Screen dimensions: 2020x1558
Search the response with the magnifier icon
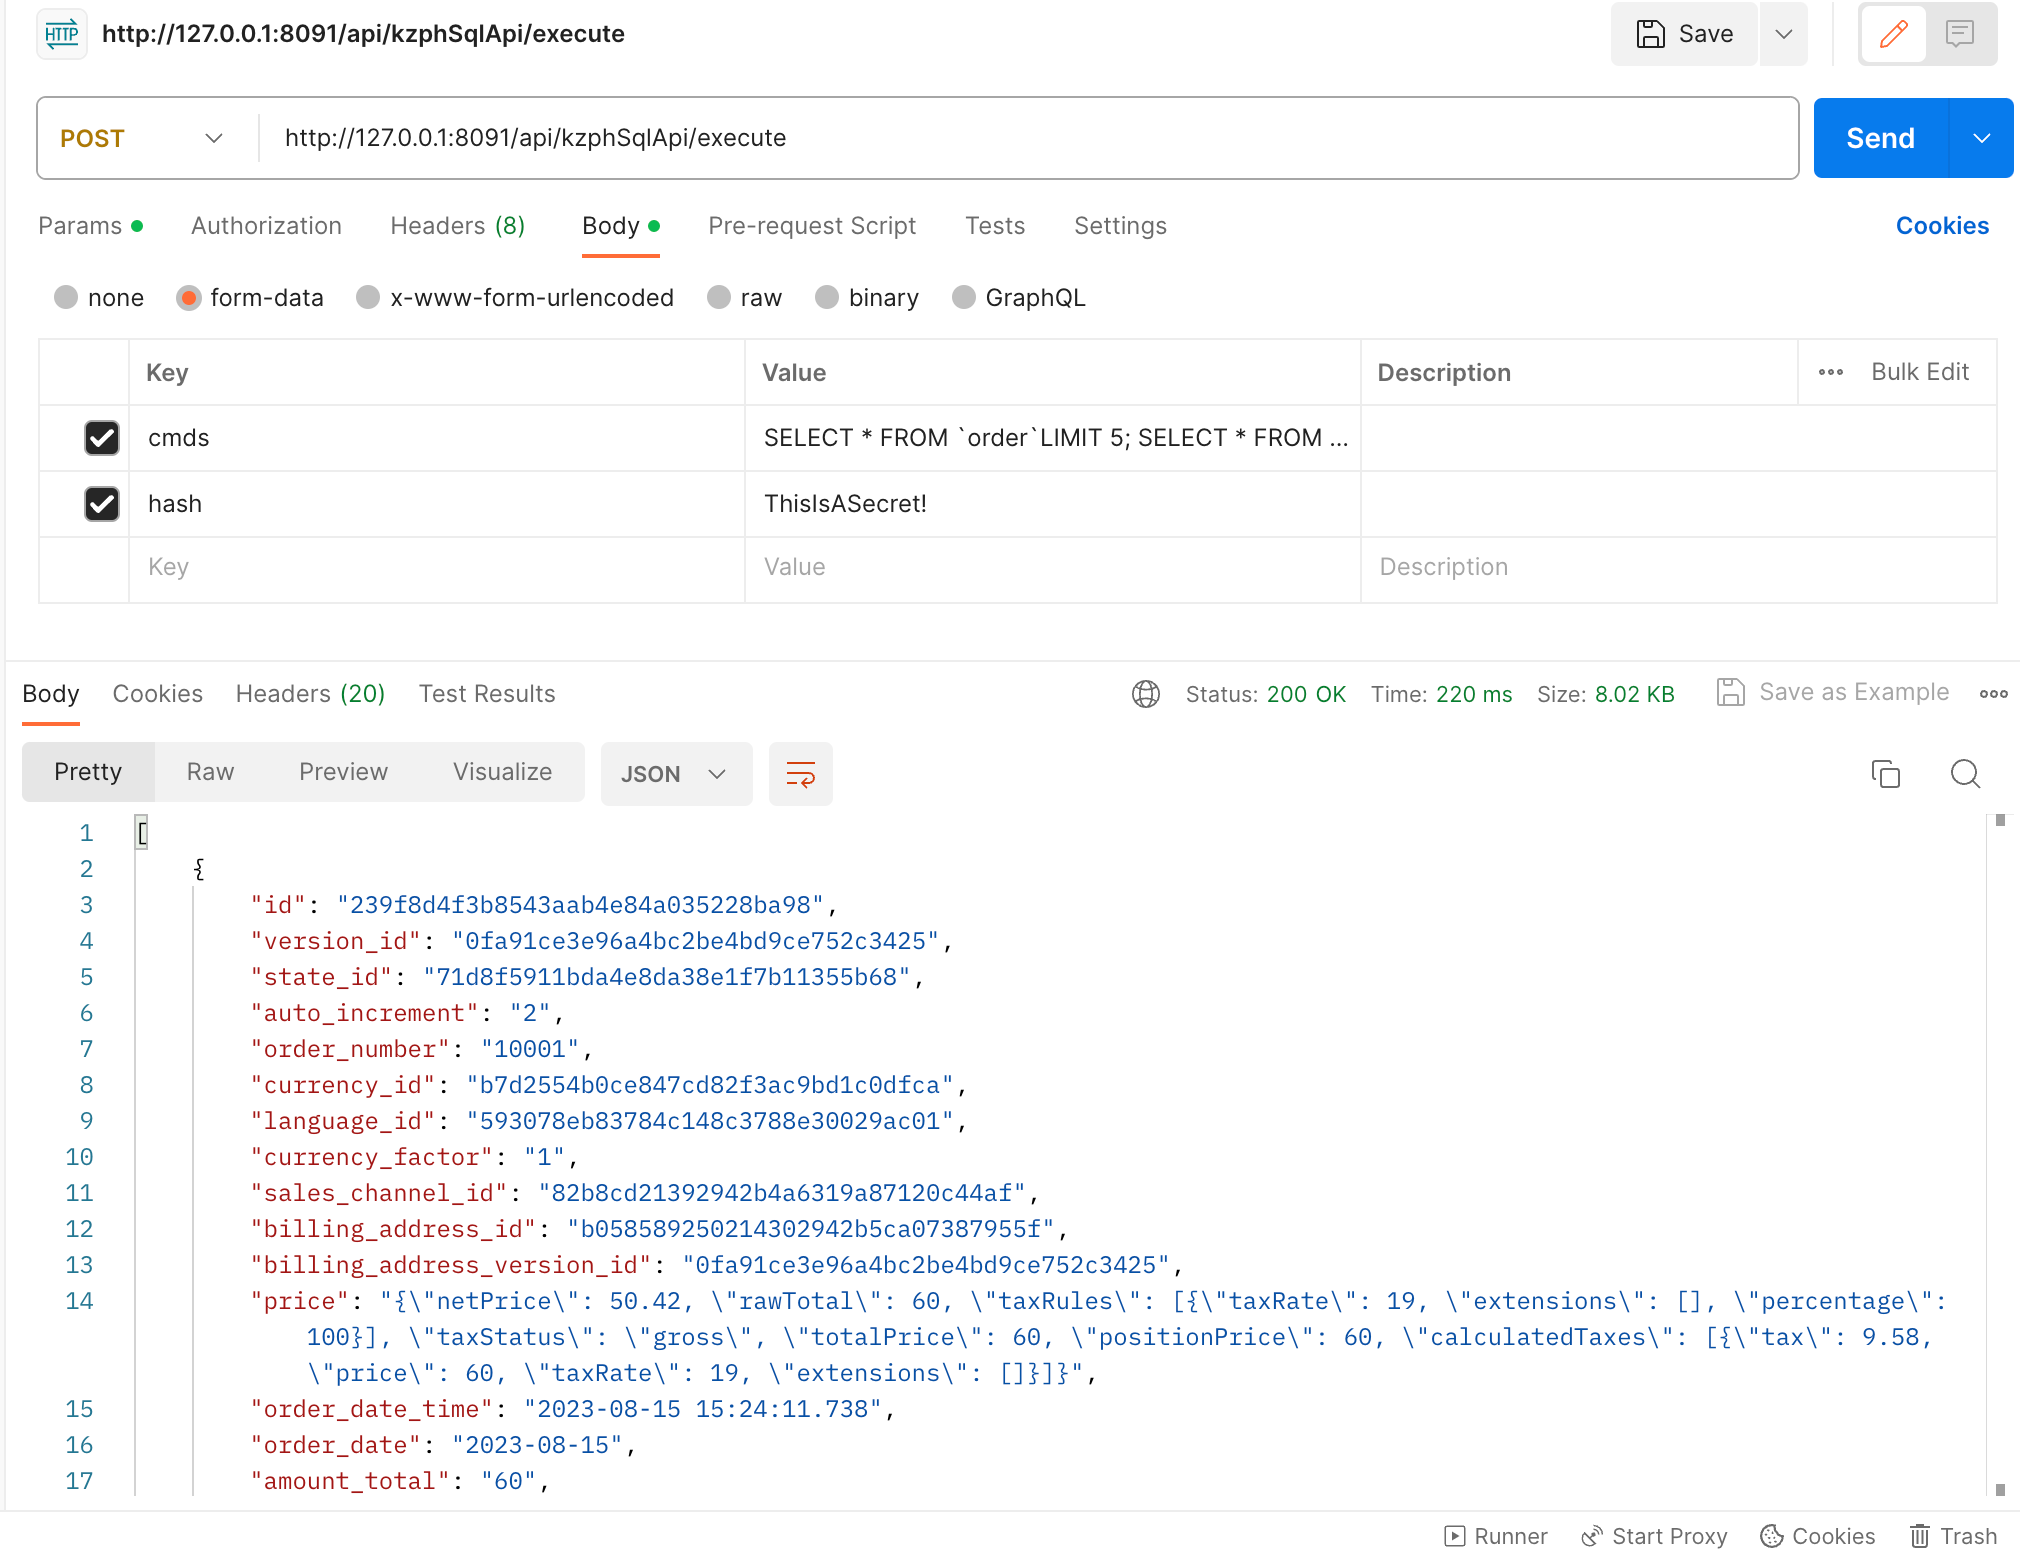point(1965,774)
